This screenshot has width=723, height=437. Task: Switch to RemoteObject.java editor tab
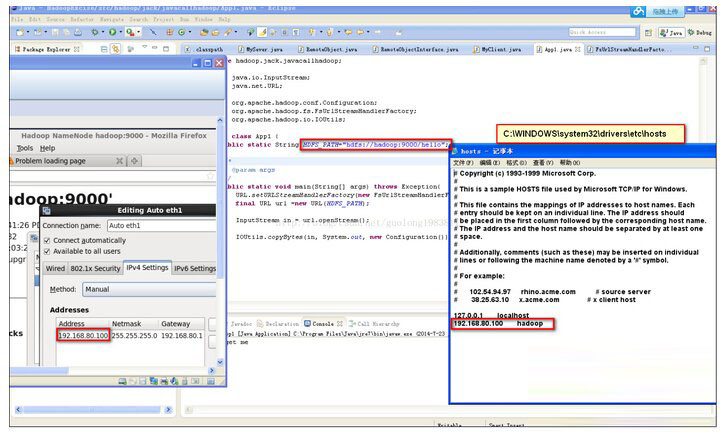(x=327, y=49)
